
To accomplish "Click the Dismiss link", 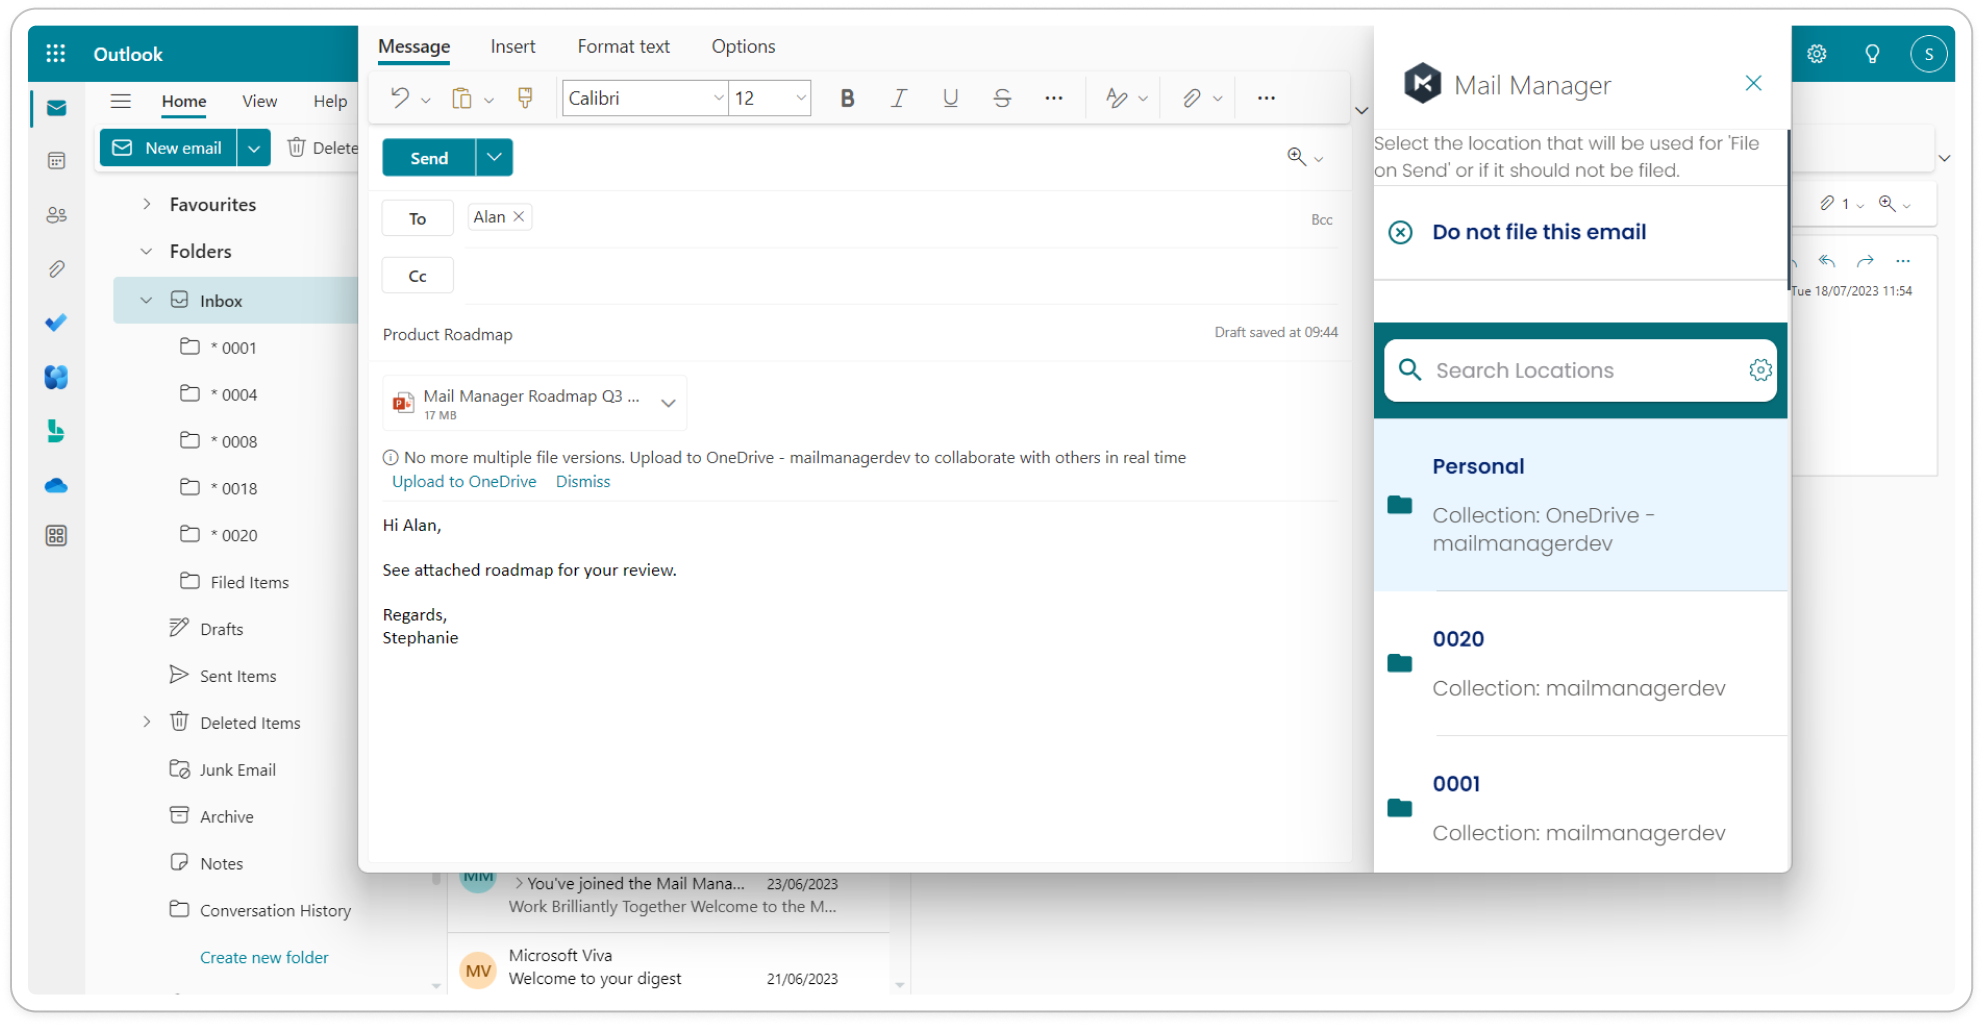I will [x=583, y=481].
